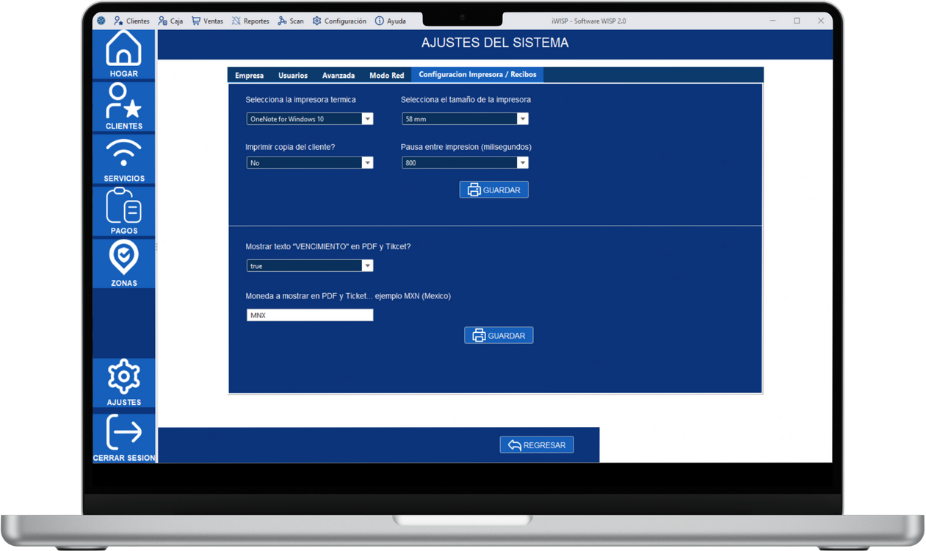The image size is (926, 551).
Task: Click the iWISP app logo icon
Action: (101, 21)
